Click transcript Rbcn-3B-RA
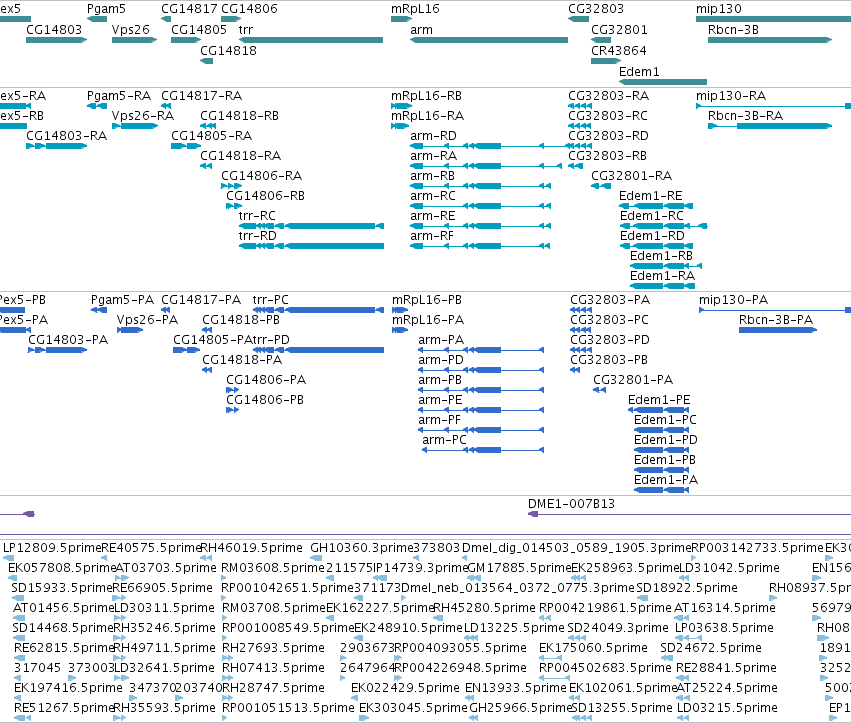This screenshot has height=723, width=851. coord(770,126)
